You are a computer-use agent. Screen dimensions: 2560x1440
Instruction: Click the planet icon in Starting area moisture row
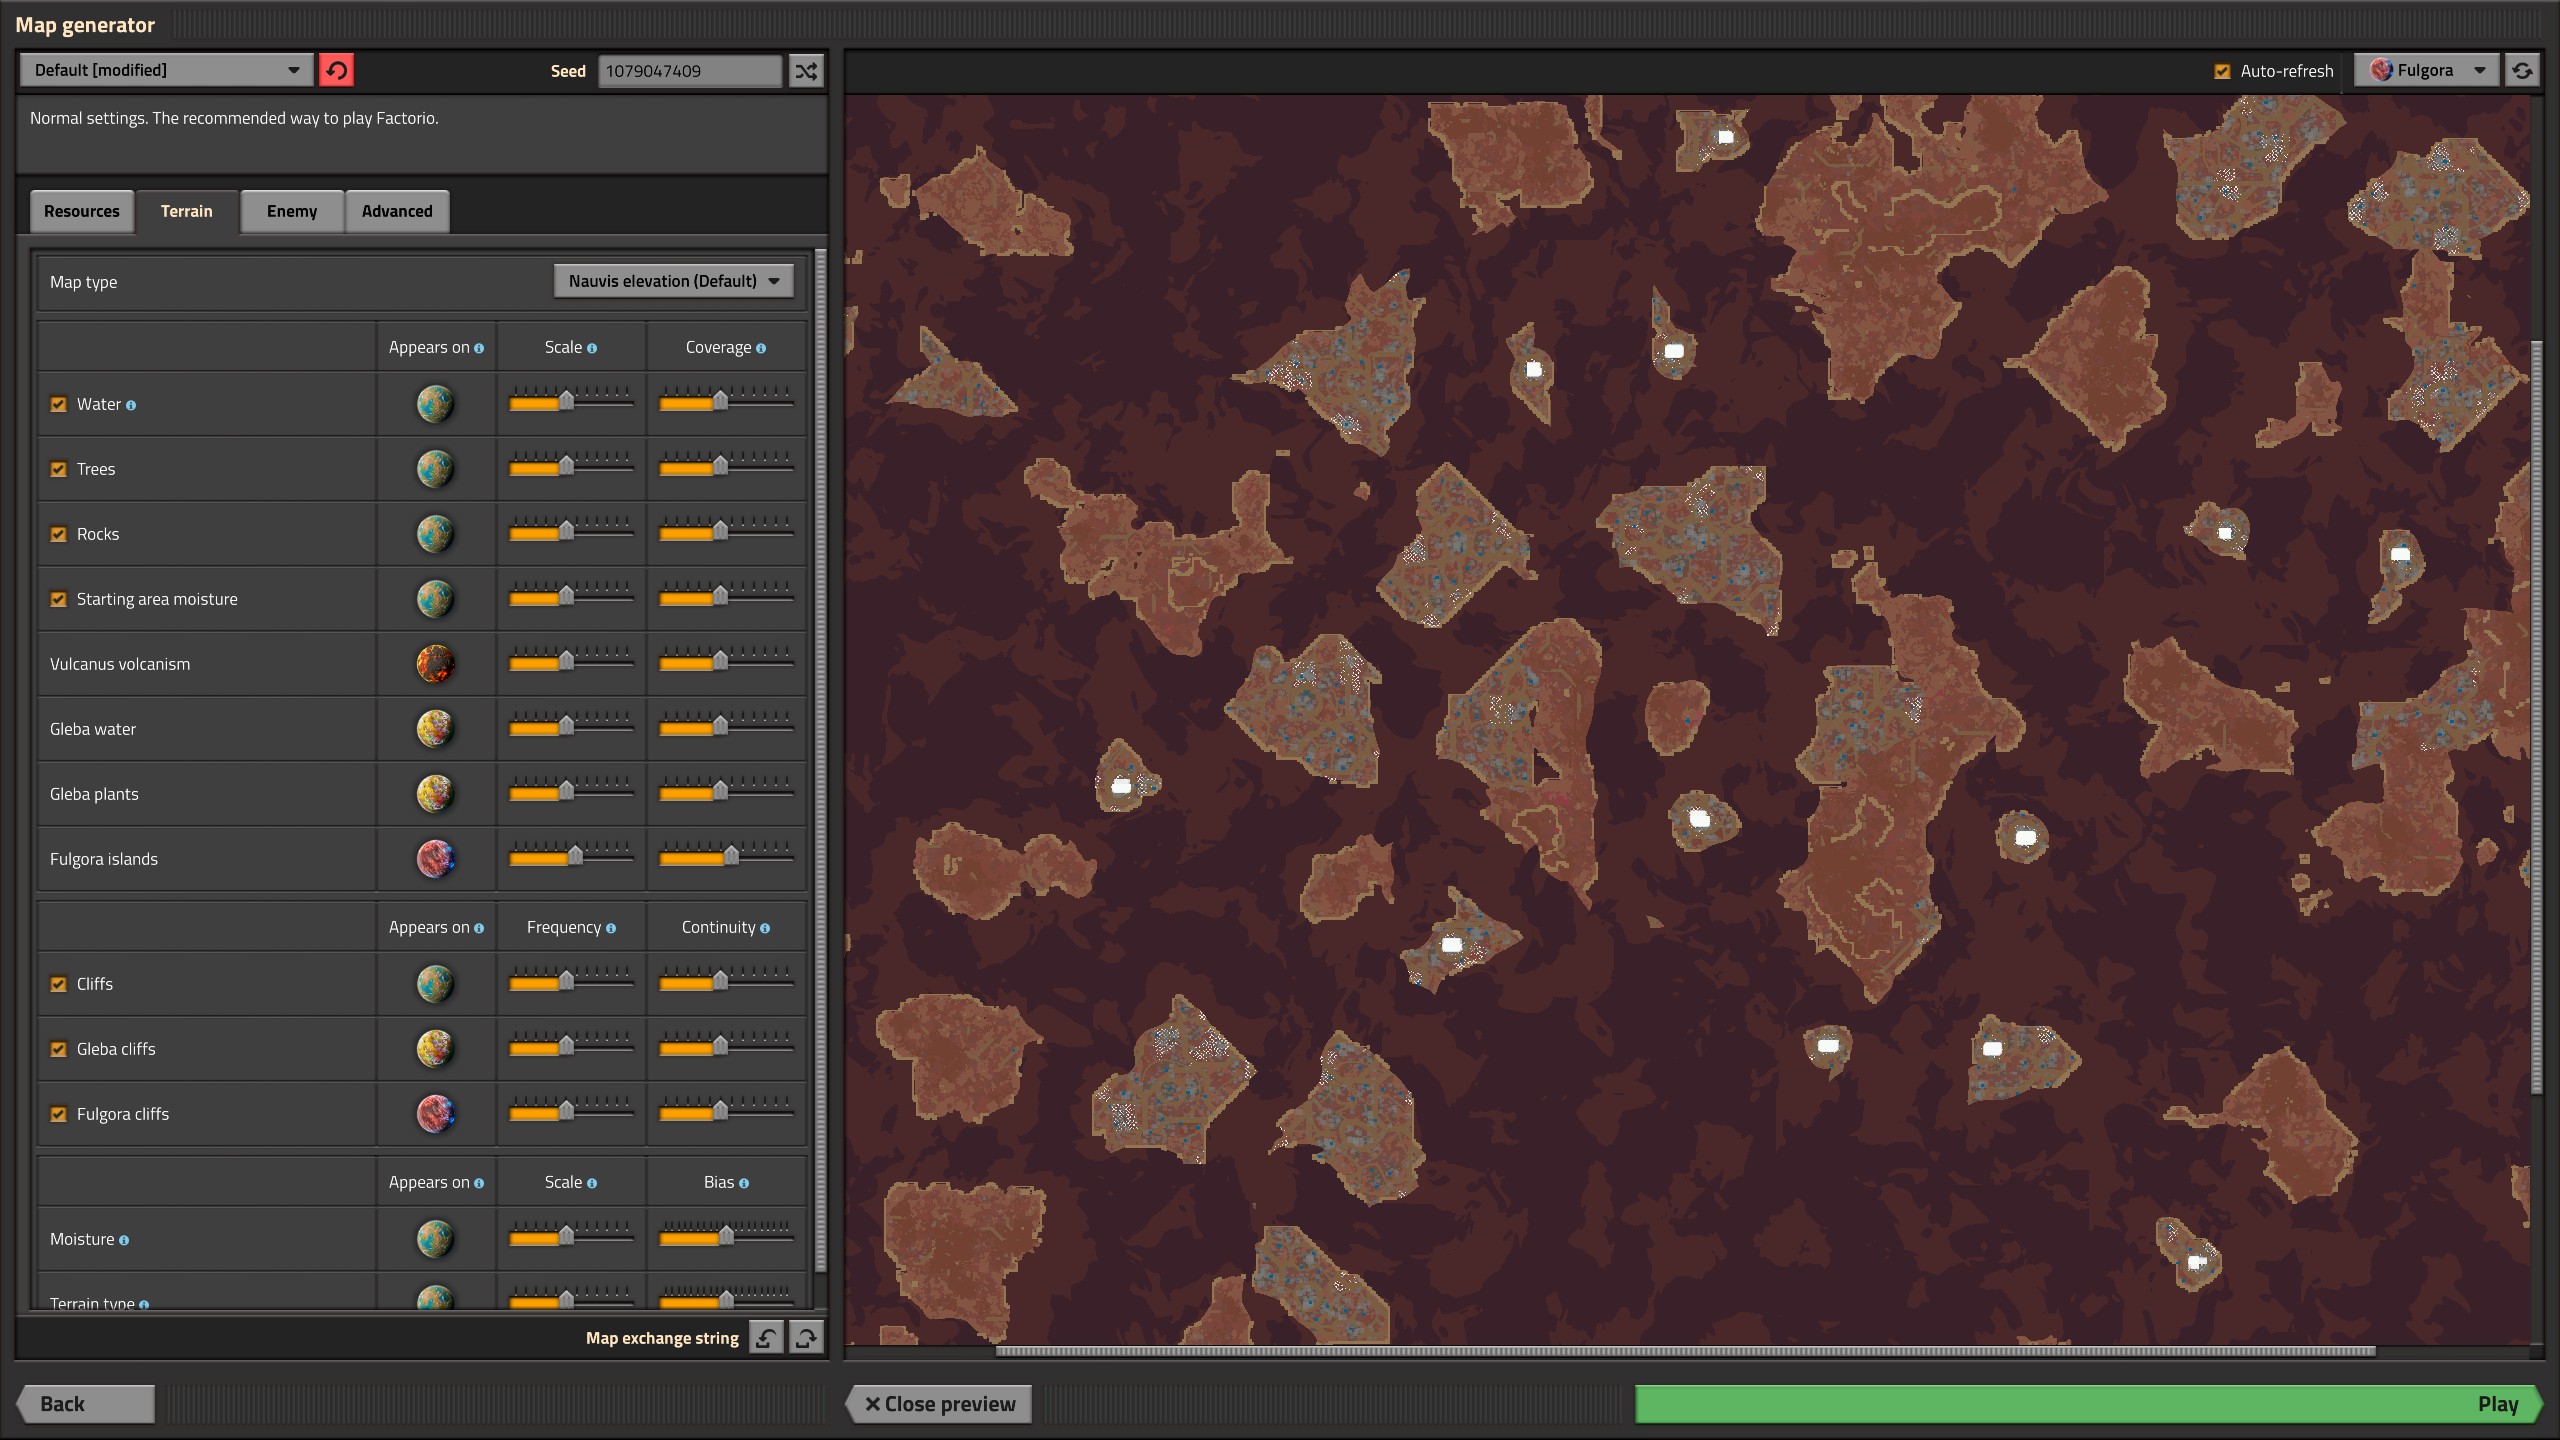click(x=435, y=599)
